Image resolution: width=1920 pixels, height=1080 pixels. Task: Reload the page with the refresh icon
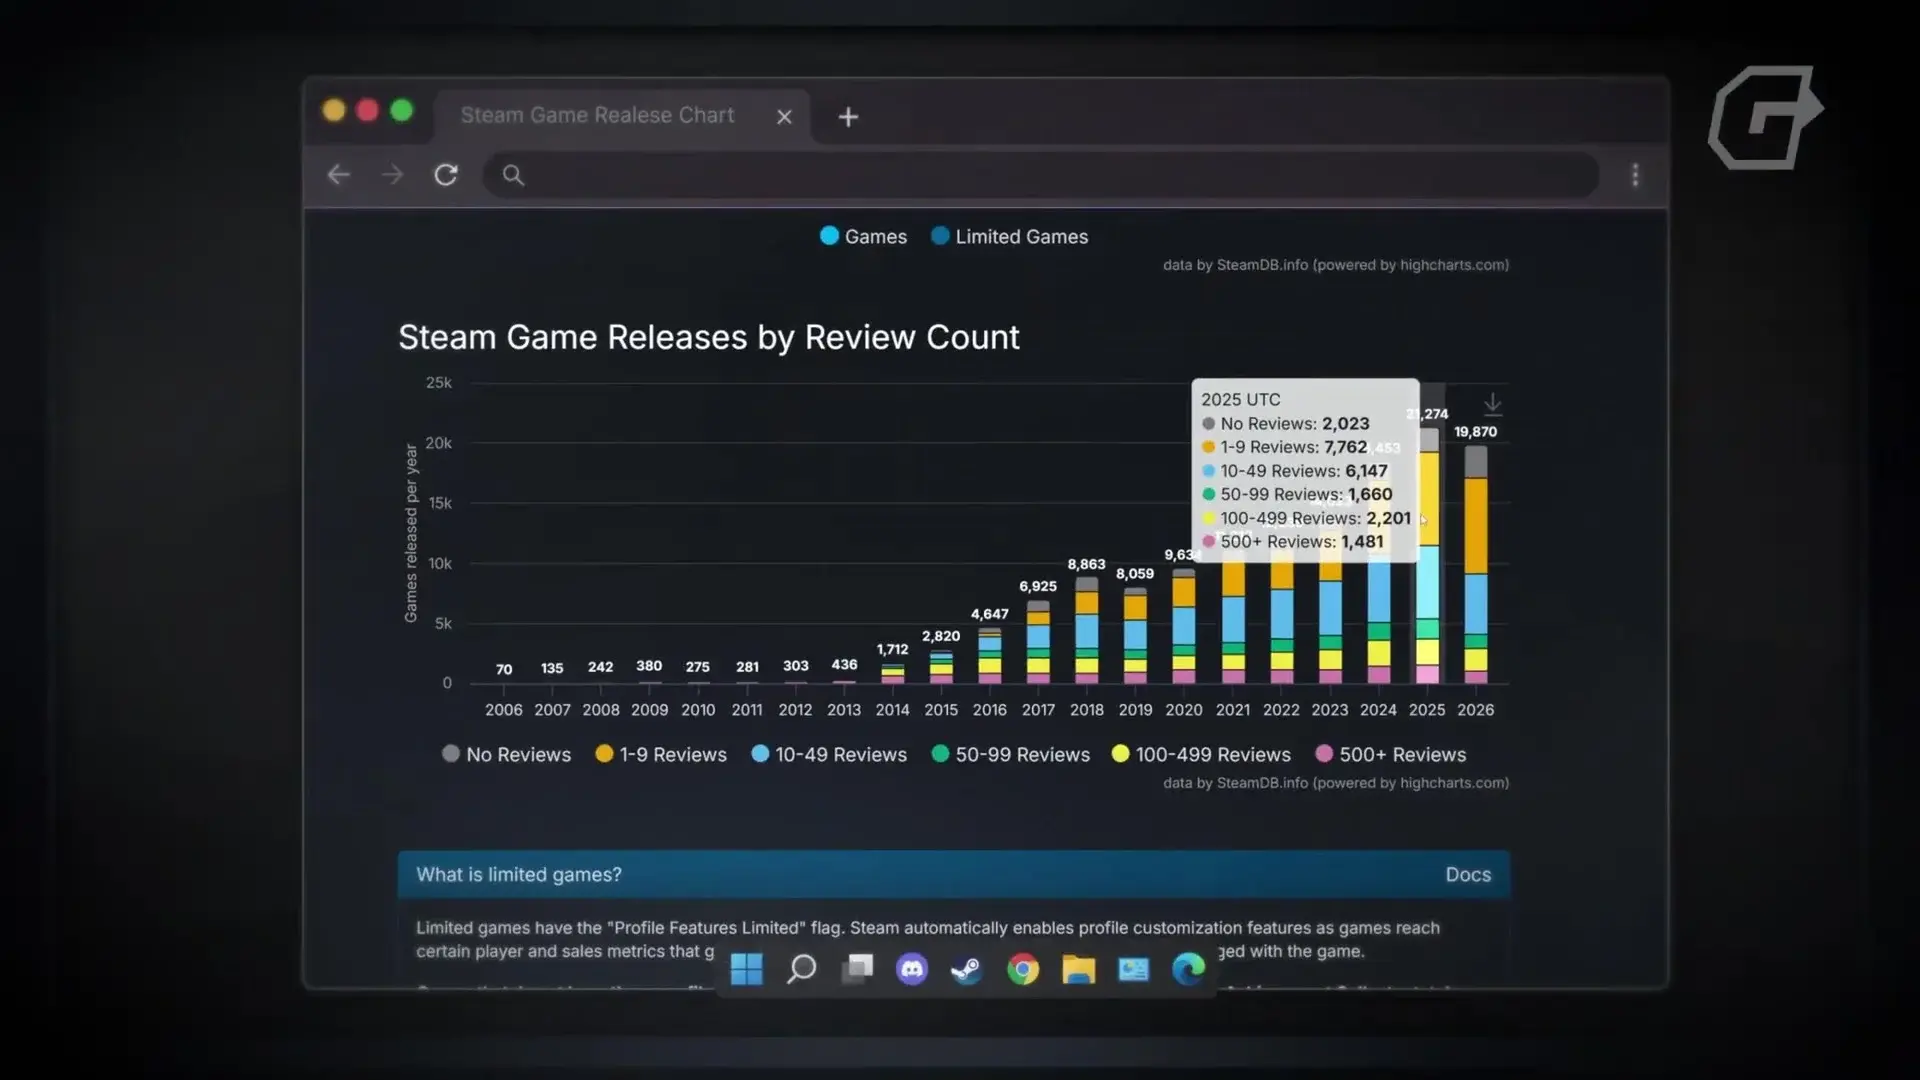446,175
